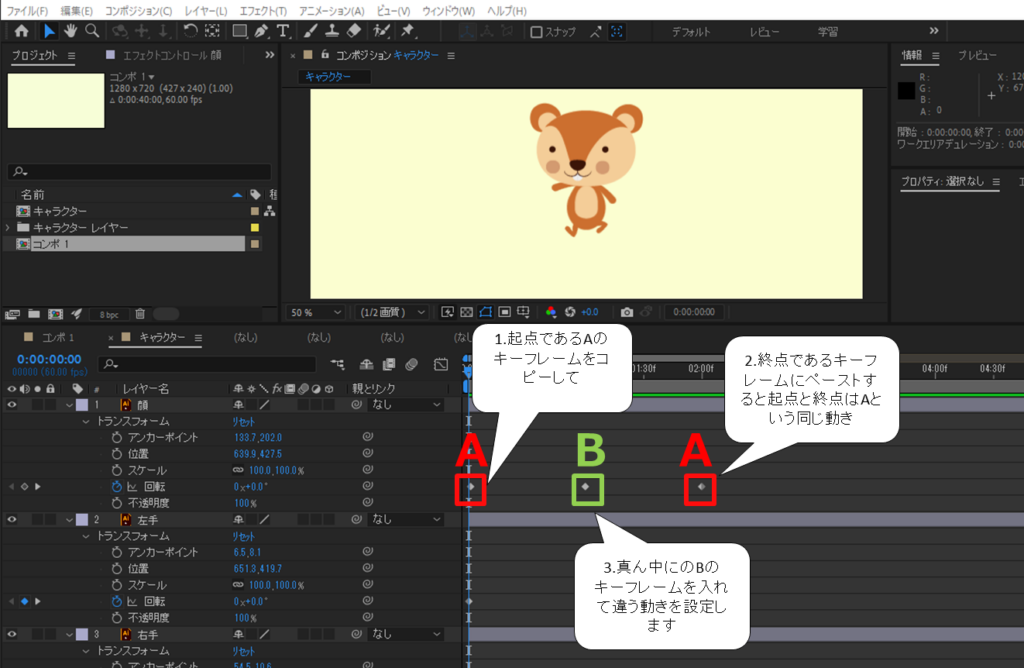Select the B keyframe on 顔 rotation

pyautogui.click(x=587, y=487)
